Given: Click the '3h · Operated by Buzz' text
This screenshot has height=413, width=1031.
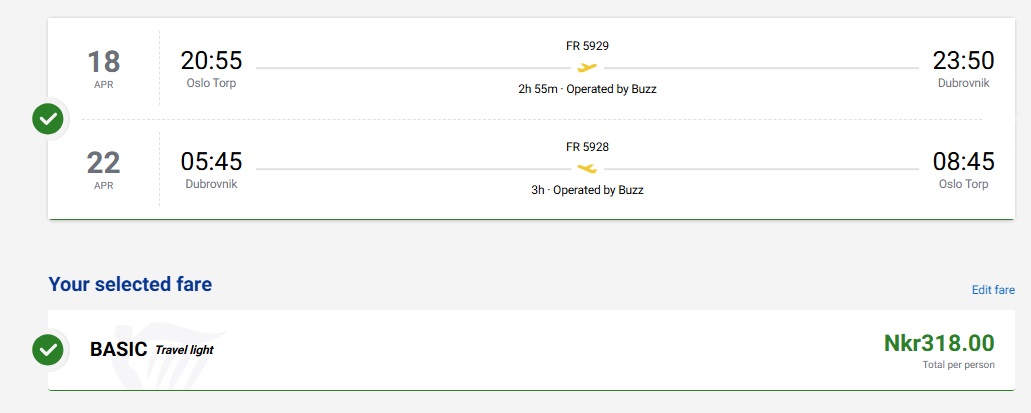Looking at the screenshot, I should click(587, 190).
